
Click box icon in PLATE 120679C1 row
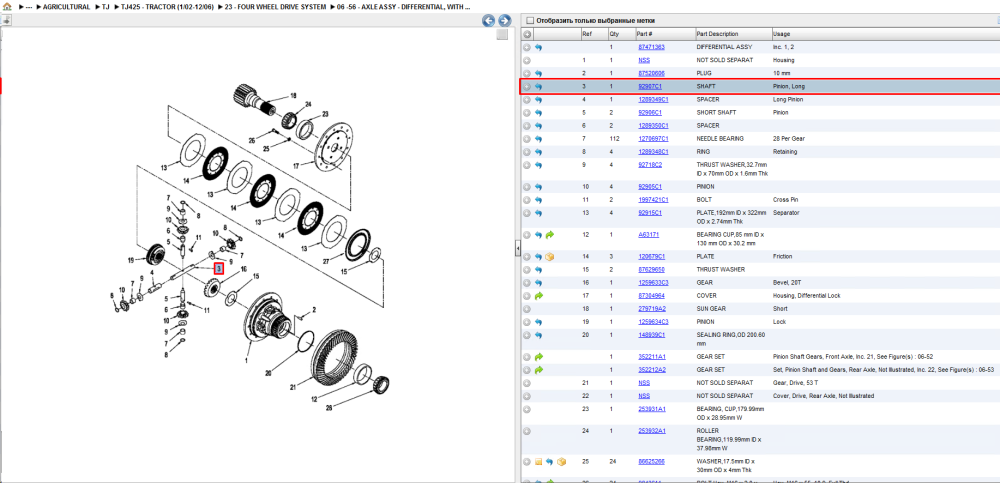click(x=550, y=256)
